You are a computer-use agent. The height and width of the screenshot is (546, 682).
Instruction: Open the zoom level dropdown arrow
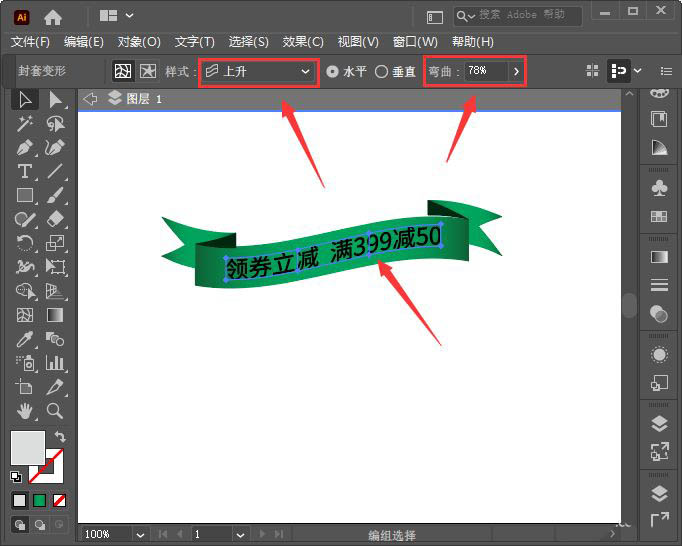[140, 535]
